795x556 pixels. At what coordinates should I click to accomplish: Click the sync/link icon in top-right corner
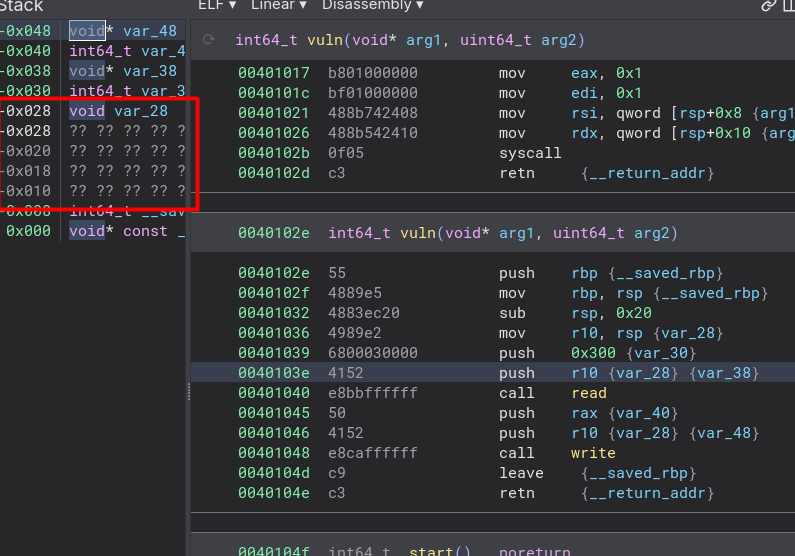[768, 6]
